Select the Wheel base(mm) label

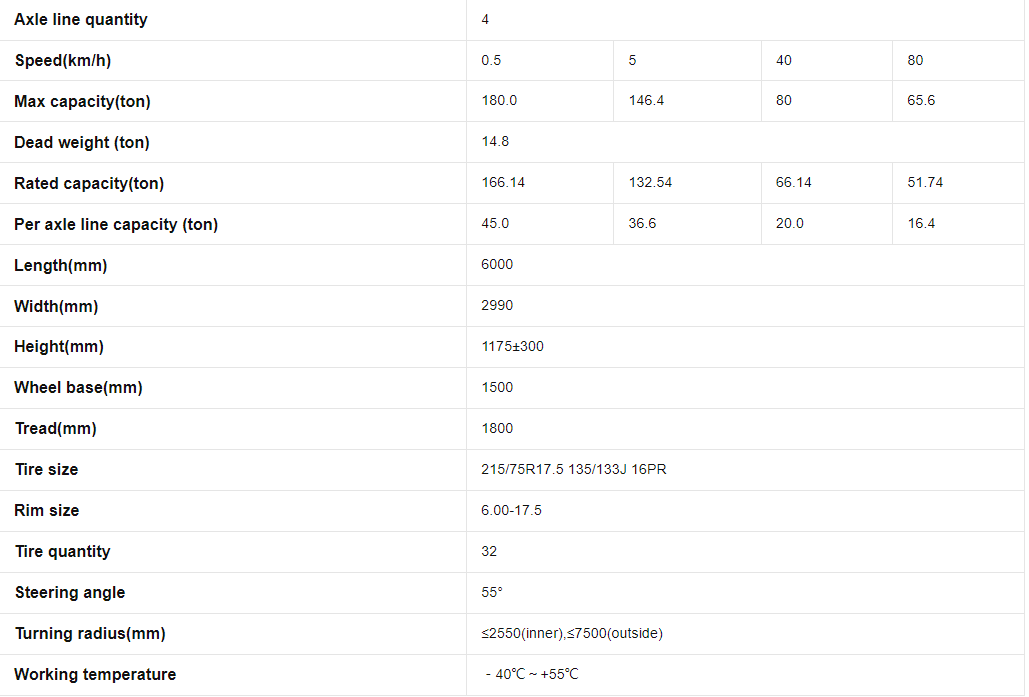point(78,388)
